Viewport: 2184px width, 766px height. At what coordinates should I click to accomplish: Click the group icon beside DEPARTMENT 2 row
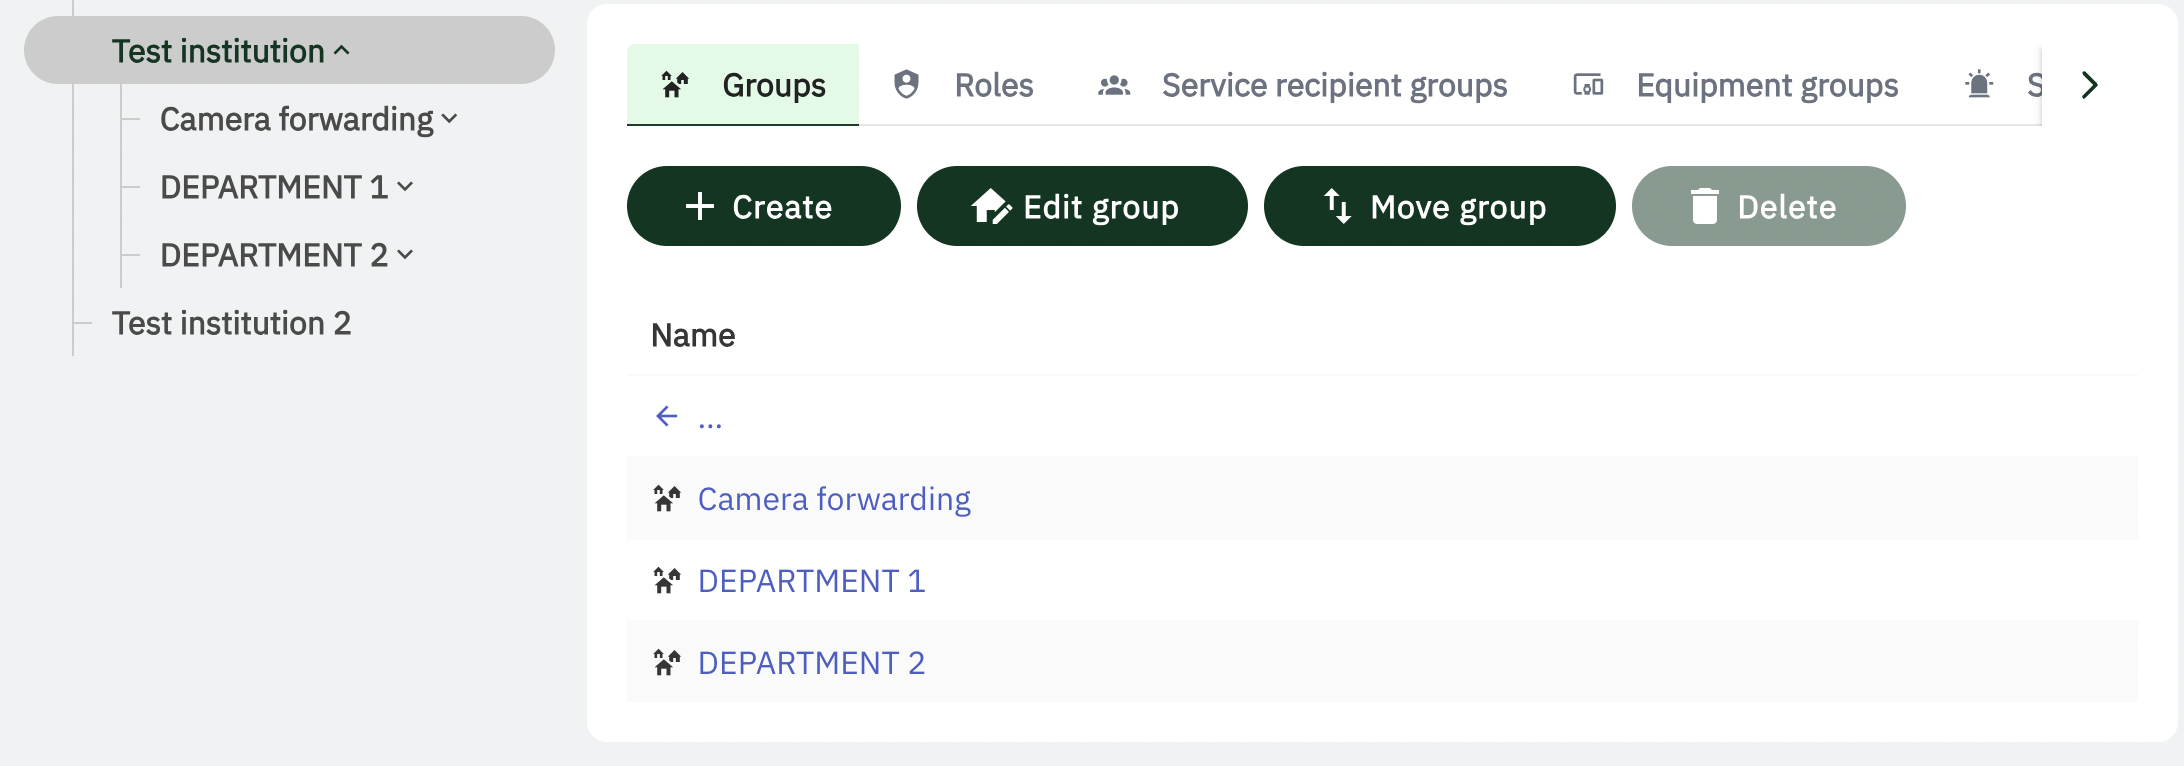coord(667,662)
